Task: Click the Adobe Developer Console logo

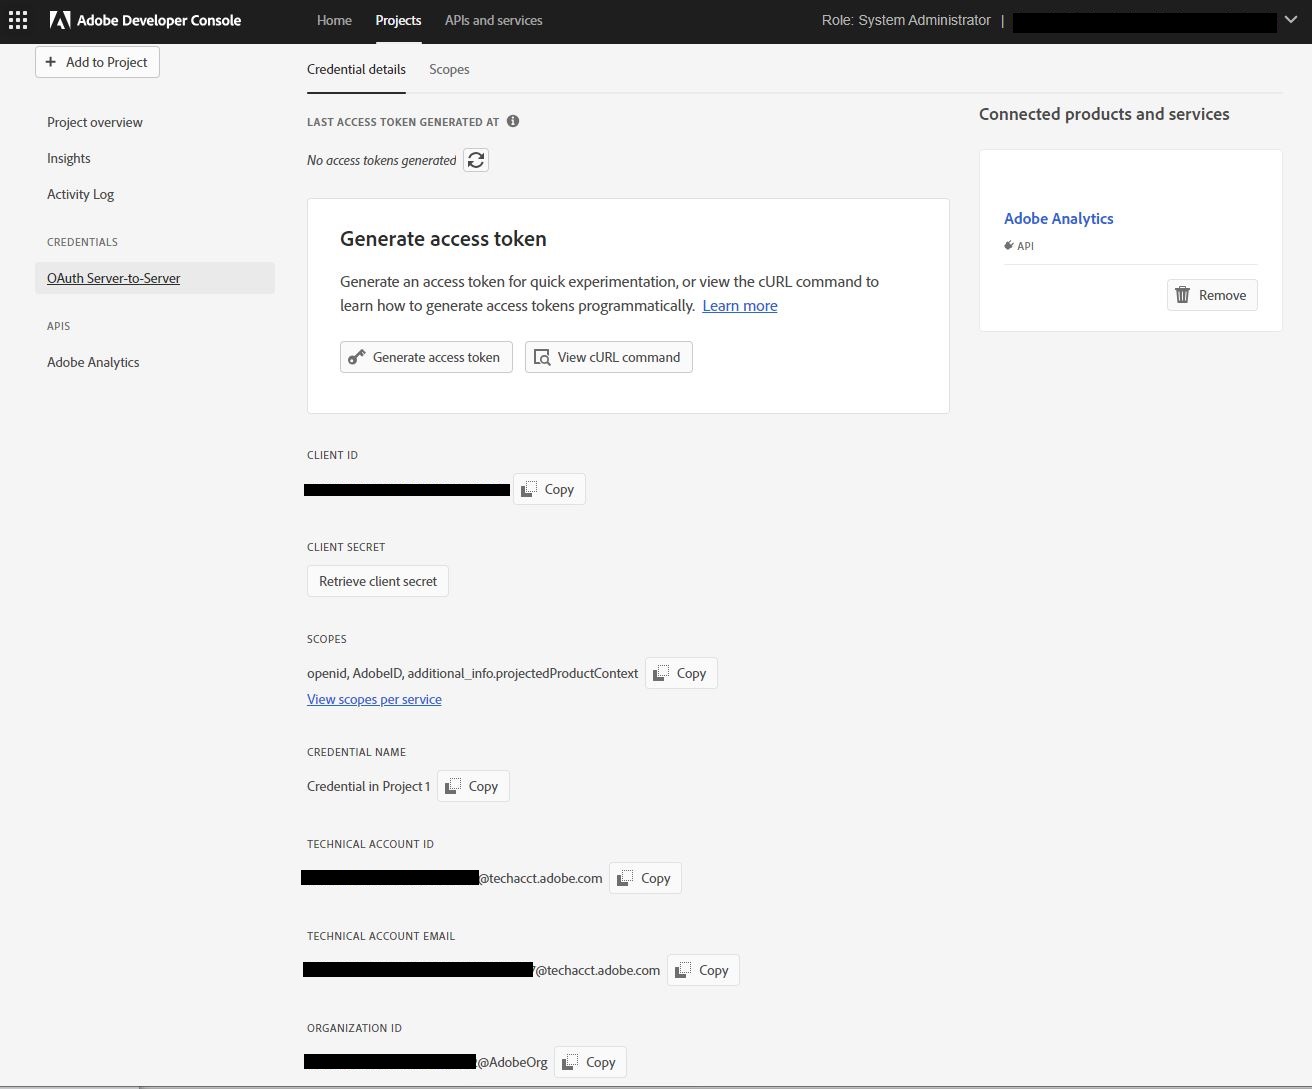Action: pyautogui.click(x=145, y=20)
